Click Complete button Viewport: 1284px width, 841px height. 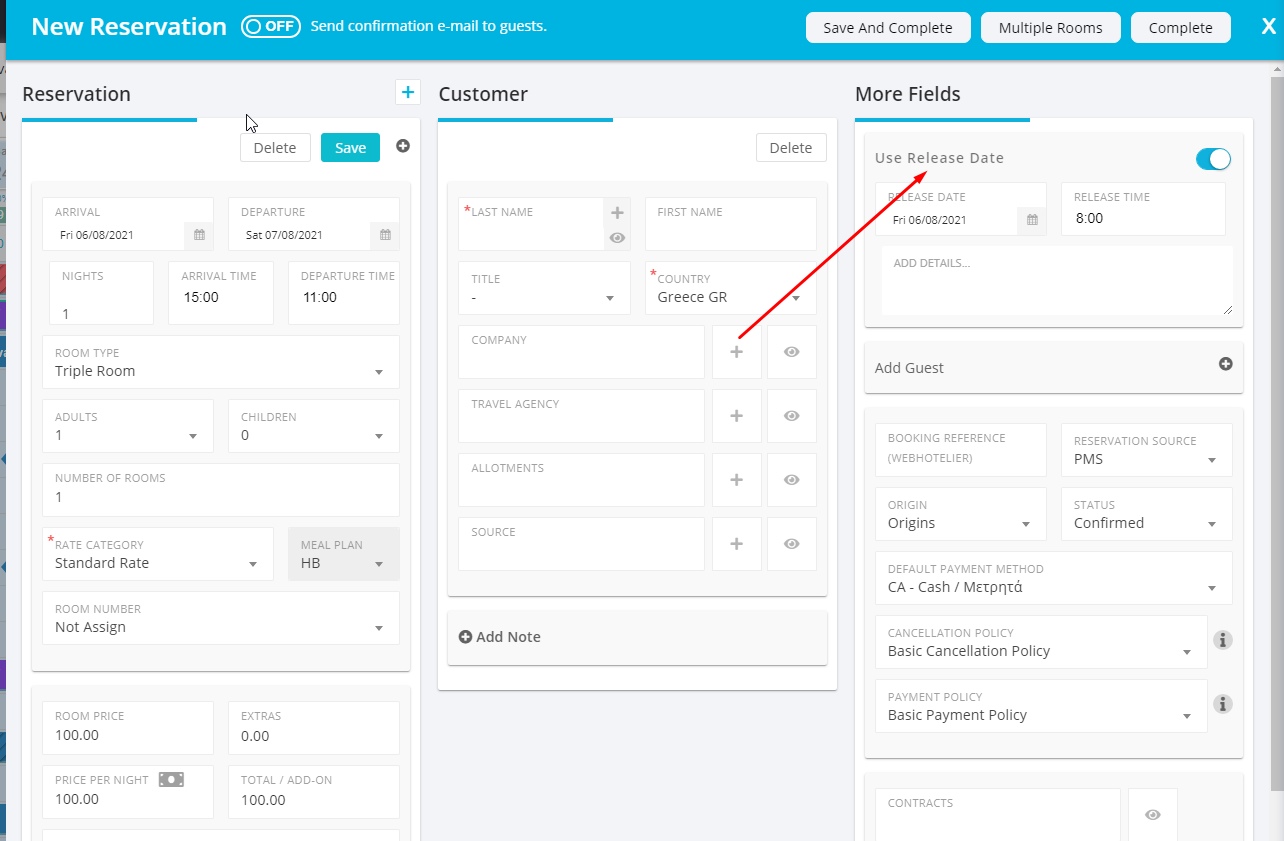pos(1181,27)
